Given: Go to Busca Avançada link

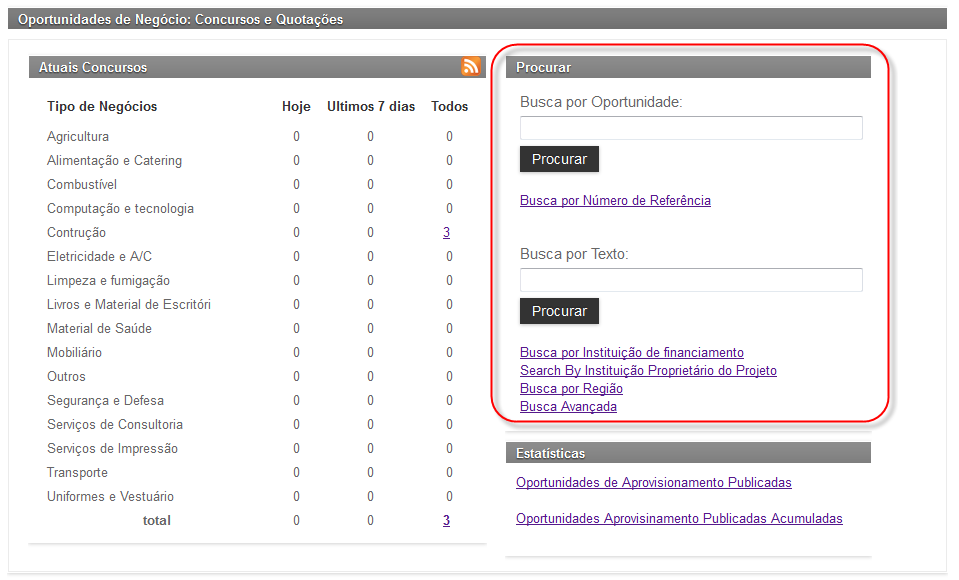Looking at the screenshot, I should point(568,407).
